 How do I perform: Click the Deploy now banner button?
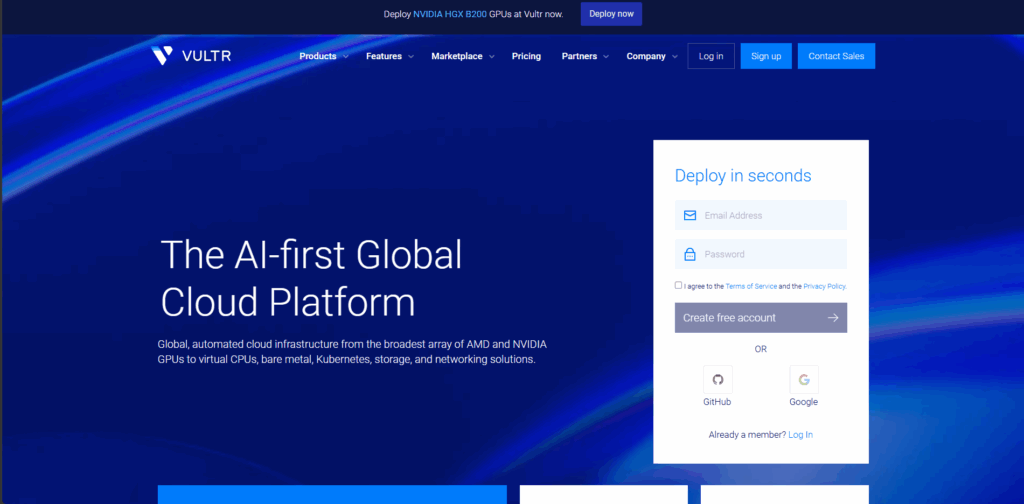[611, 14]
